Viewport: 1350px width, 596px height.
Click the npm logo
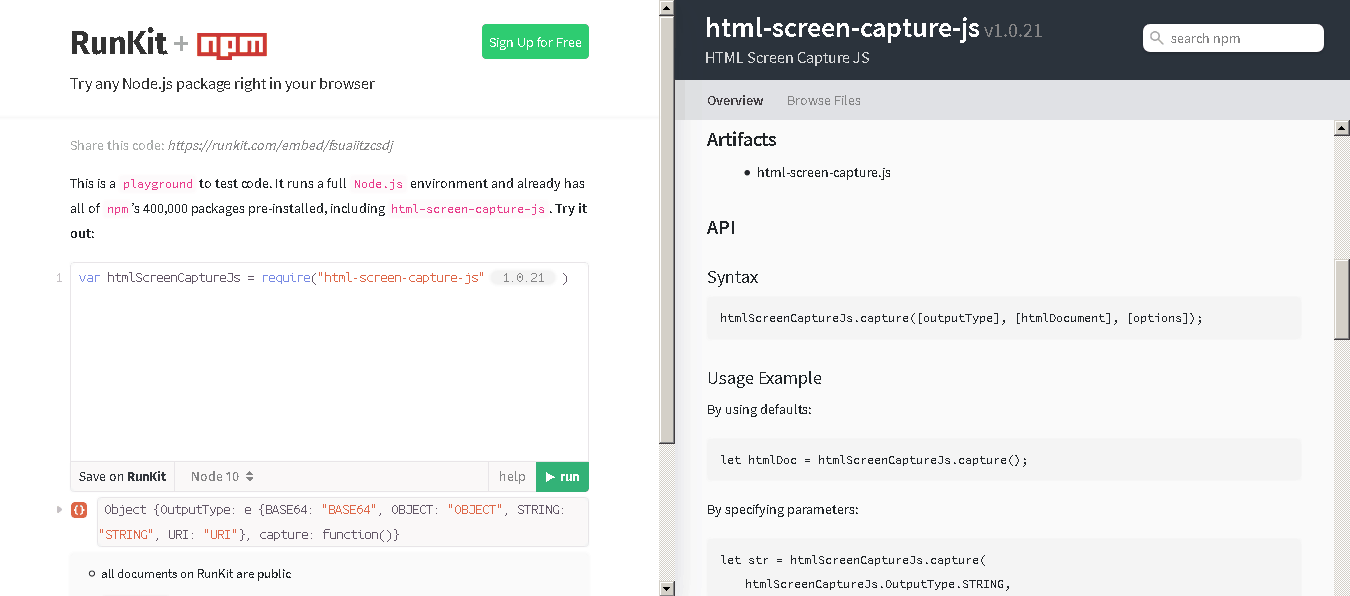click(x=232, y=45)
